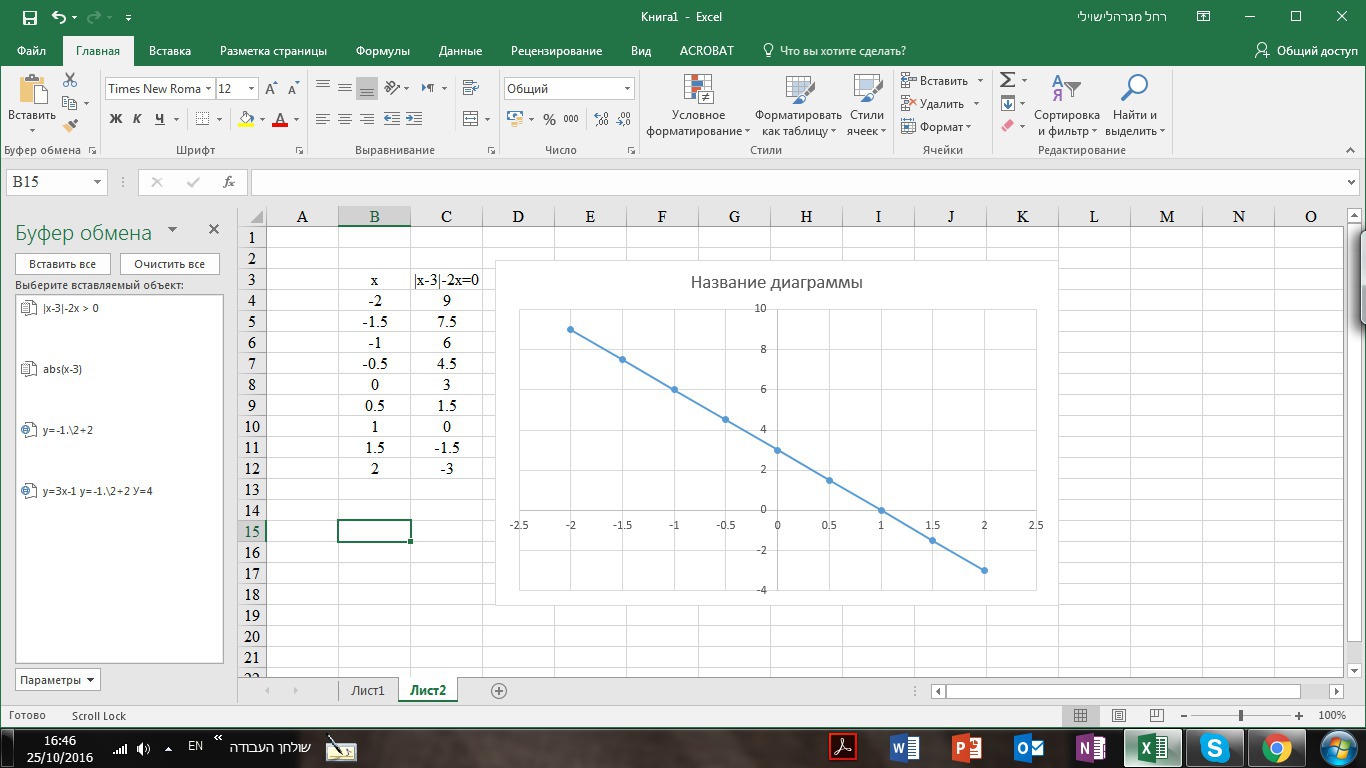Switch to Page Layout view icon
Screen dimensions: 1366x768
(x=1119, y=715)
